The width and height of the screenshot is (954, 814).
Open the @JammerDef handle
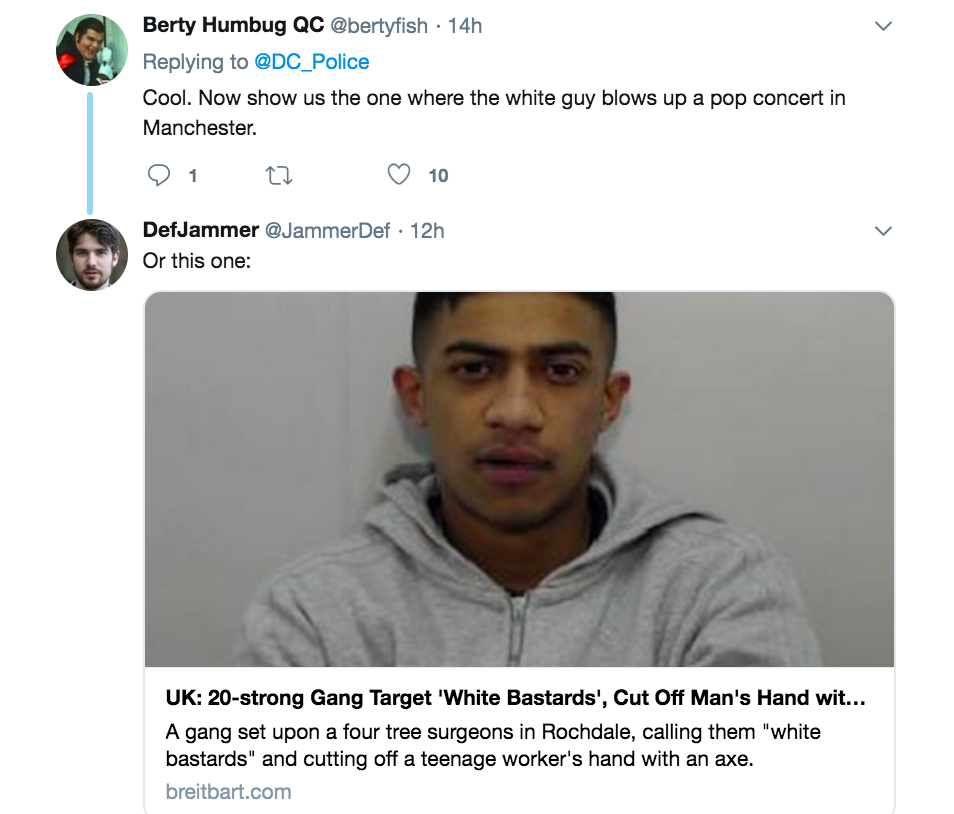[327, 231]
